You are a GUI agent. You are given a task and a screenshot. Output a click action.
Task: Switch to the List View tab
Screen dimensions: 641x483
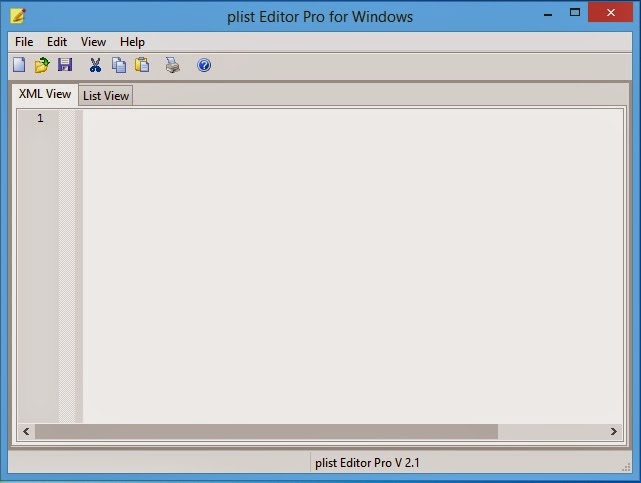pos(106,96)
